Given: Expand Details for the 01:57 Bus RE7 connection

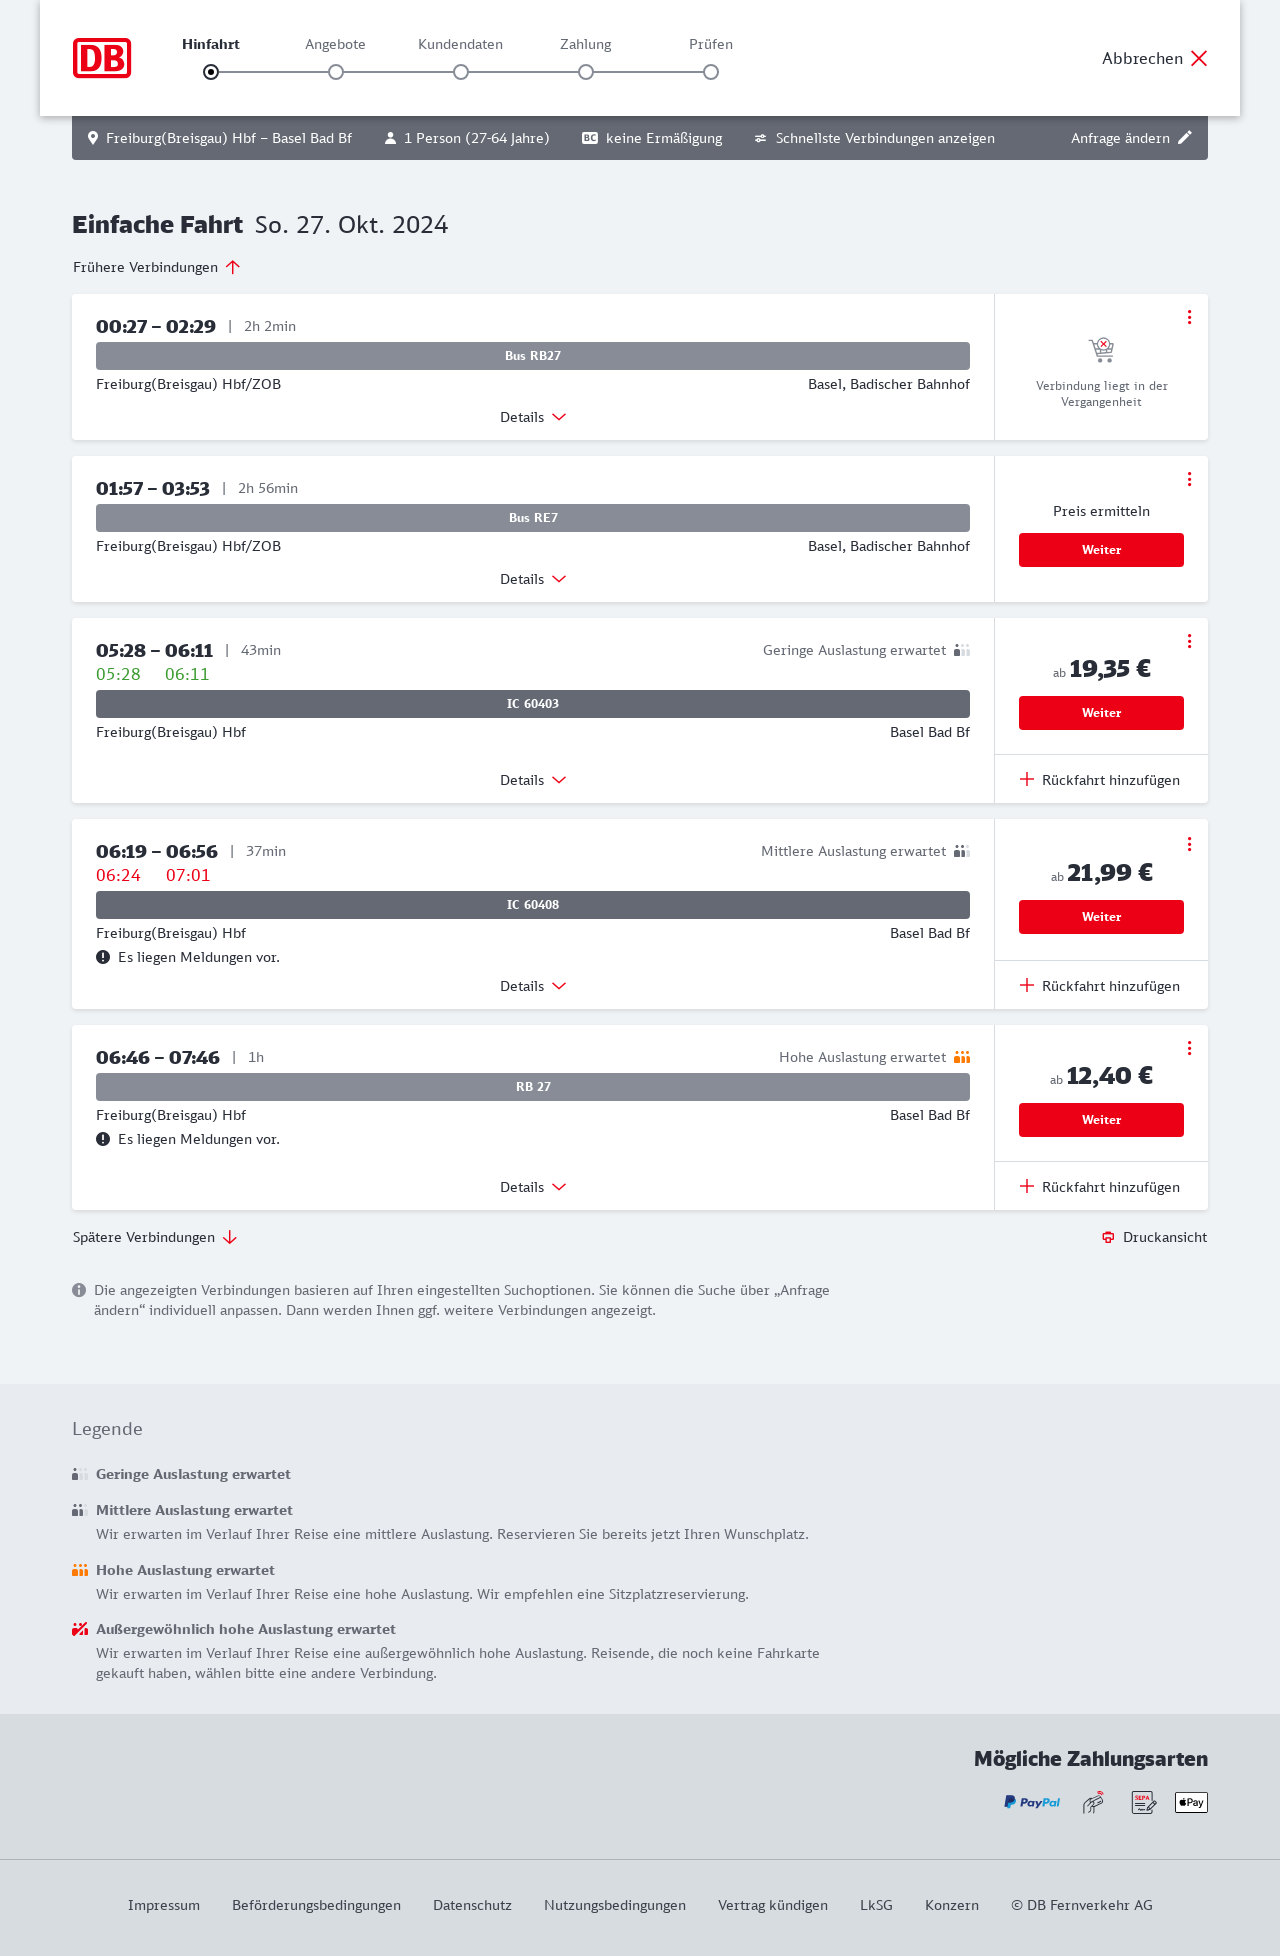Looking at the screenshot, I should point(533,579).
